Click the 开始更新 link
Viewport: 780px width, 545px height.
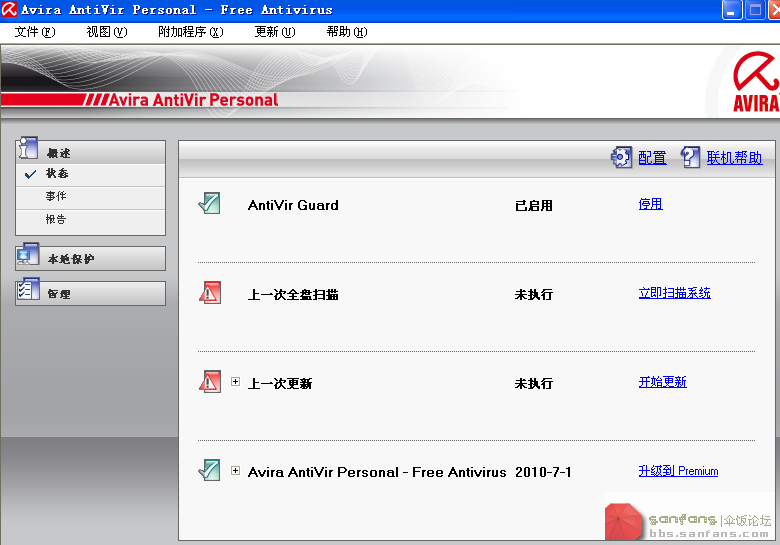(x=663, y=382)
